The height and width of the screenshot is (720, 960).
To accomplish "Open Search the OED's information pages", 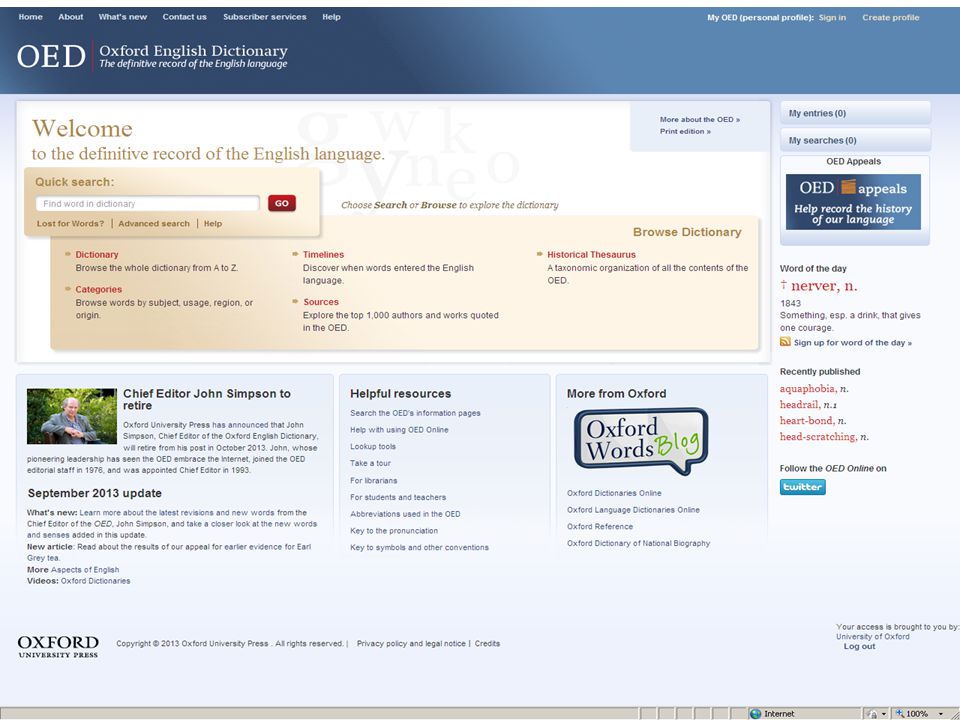I will click(x=415, y=413).
